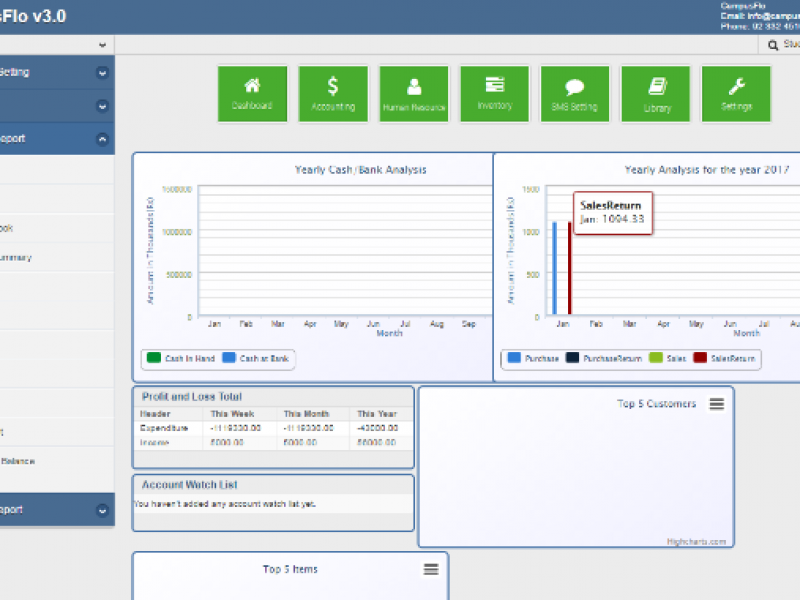This screenshot has height=600, width=800.
Task: Open the Dashboard home tile
Action: click(x=252, y=94)
